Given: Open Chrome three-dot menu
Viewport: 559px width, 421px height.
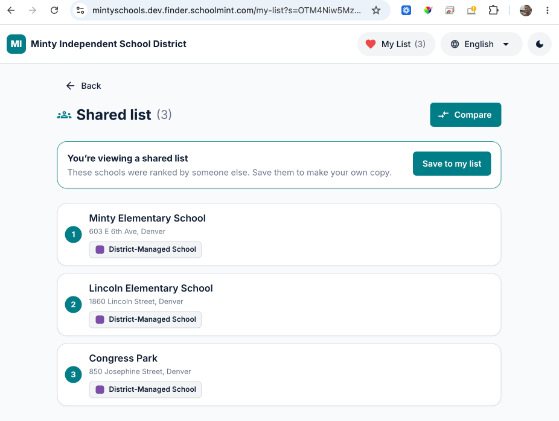Looking at the screenshot, I should (x=547, y=10).
